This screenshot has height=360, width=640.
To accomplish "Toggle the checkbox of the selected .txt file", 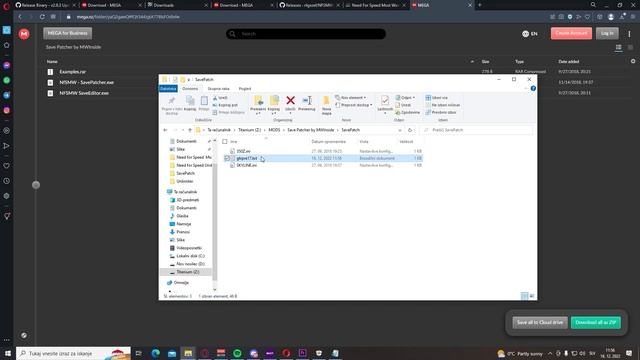I will tap(227, 158).
